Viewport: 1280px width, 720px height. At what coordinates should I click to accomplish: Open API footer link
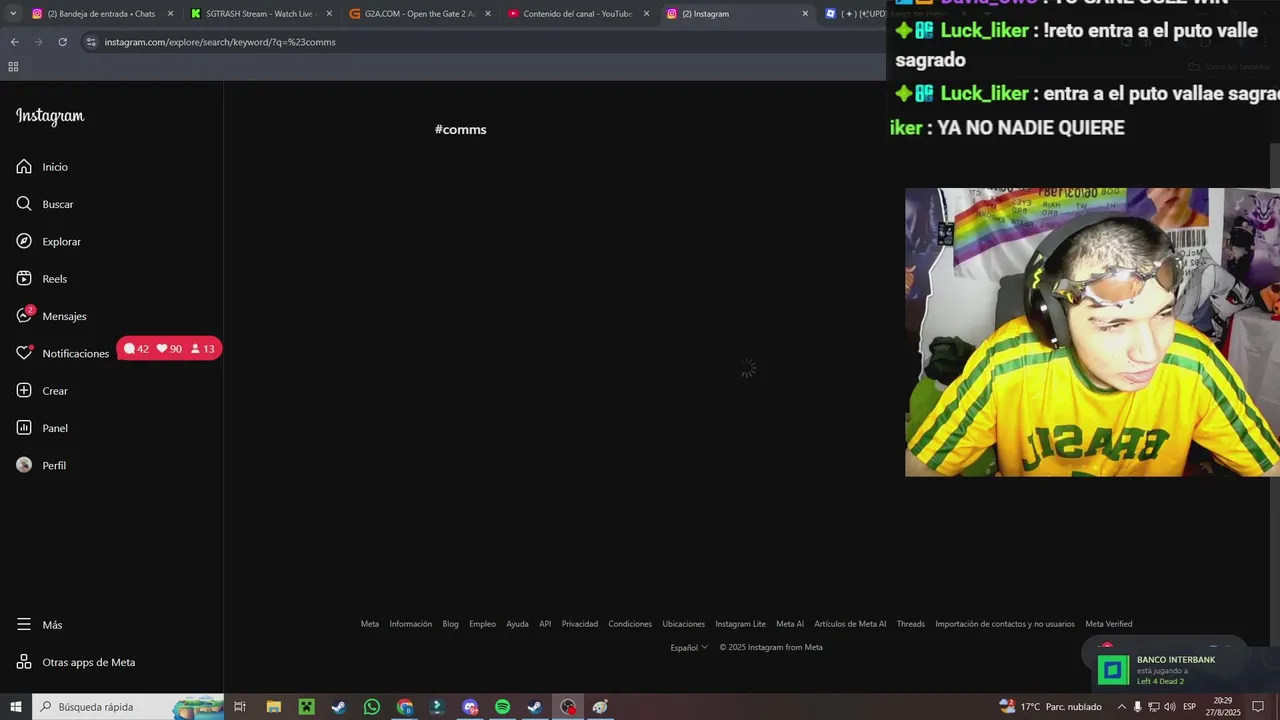tap(545, 624)
